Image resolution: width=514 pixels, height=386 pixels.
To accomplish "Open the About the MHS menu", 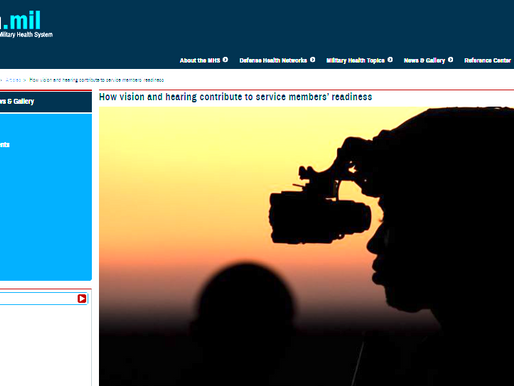I will click(x=200, y=60).
